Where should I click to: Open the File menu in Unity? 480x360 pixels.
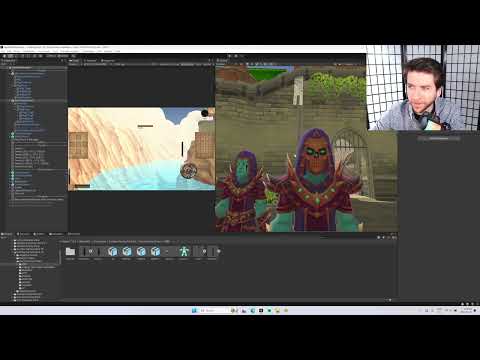click(x=3, y=51)
